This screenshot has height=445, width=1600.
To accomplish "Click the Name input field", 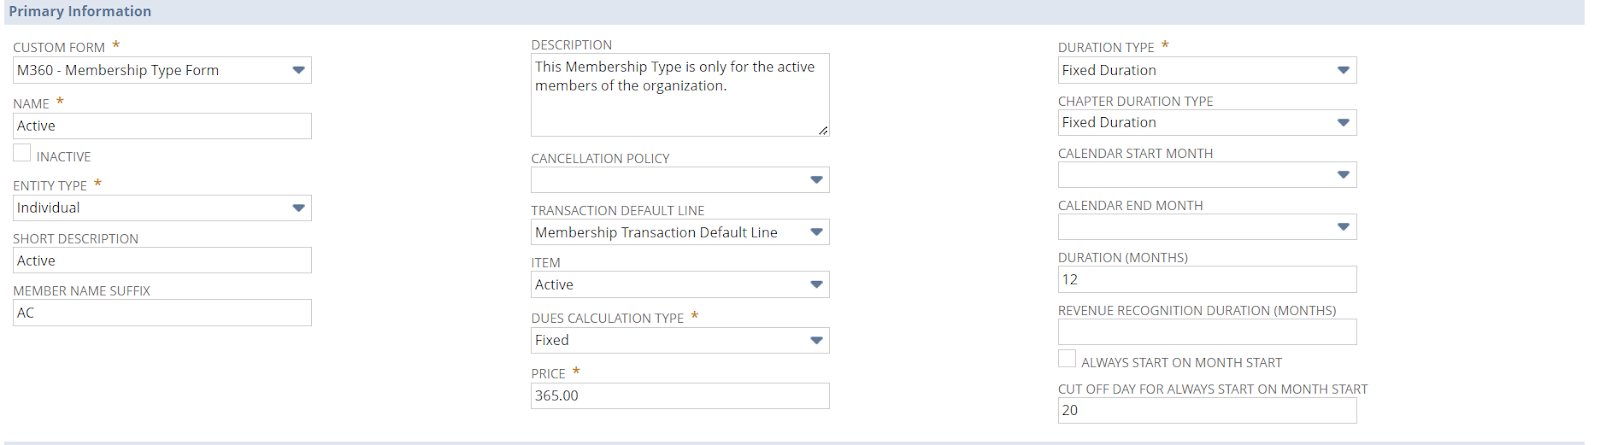I will (162, 126).
